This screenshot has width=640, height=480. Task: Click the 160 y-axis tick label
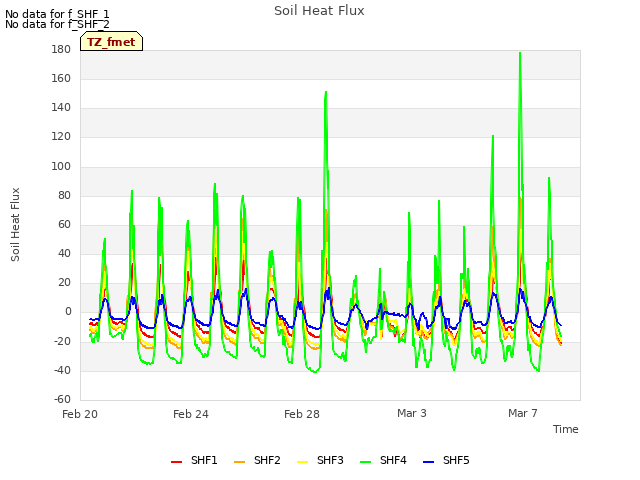(61, 79)
